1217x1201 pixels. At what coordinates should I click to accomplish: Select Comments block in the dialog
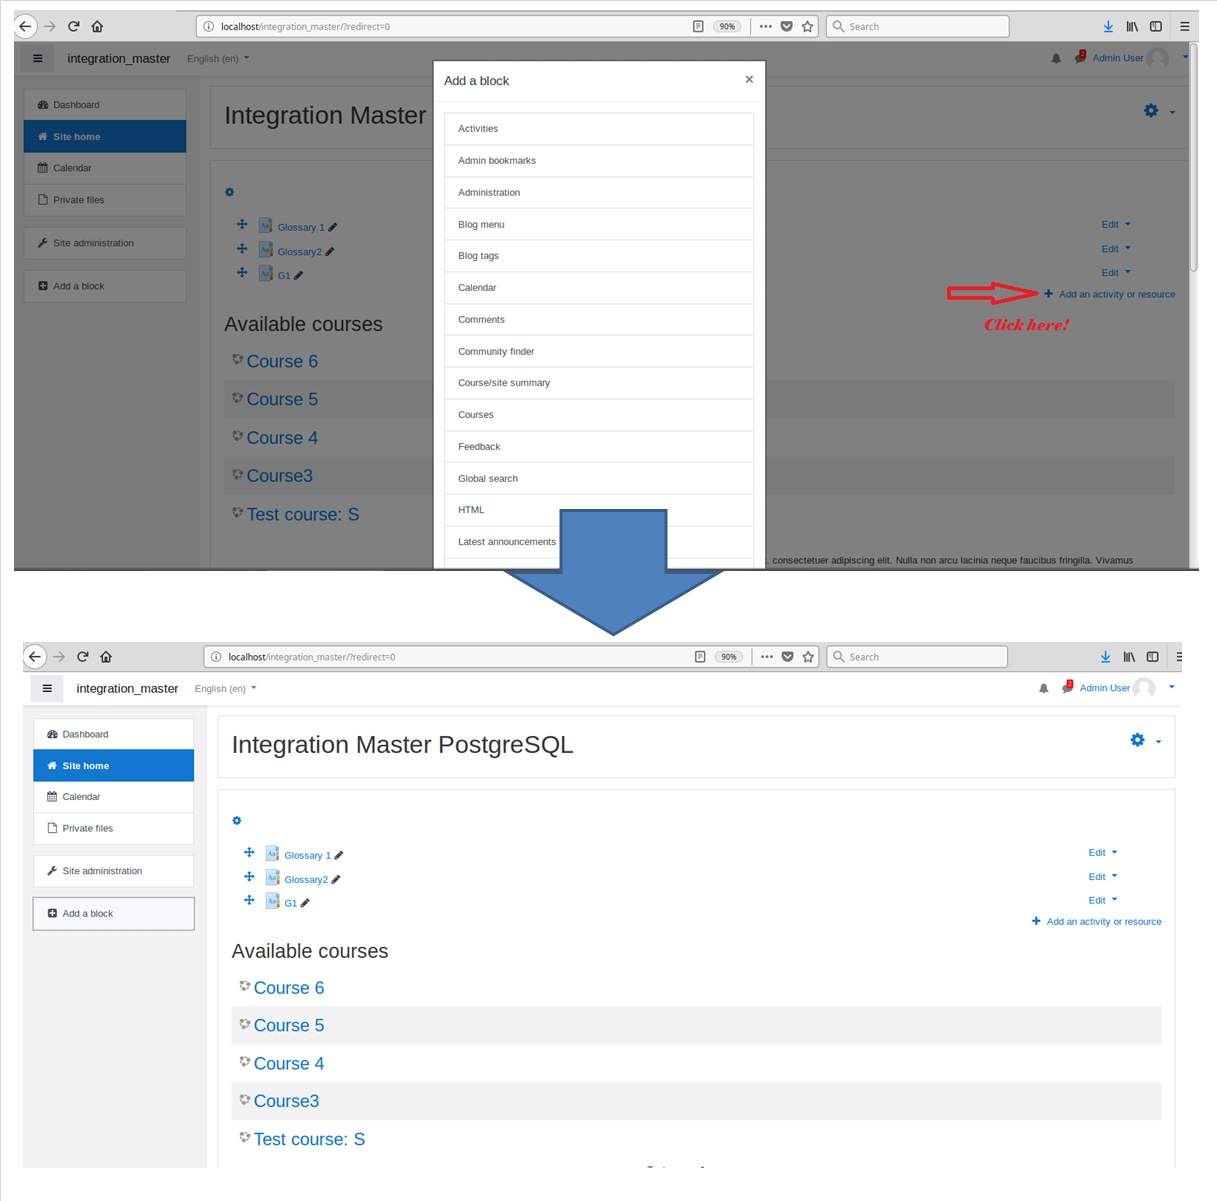(599, 320)
